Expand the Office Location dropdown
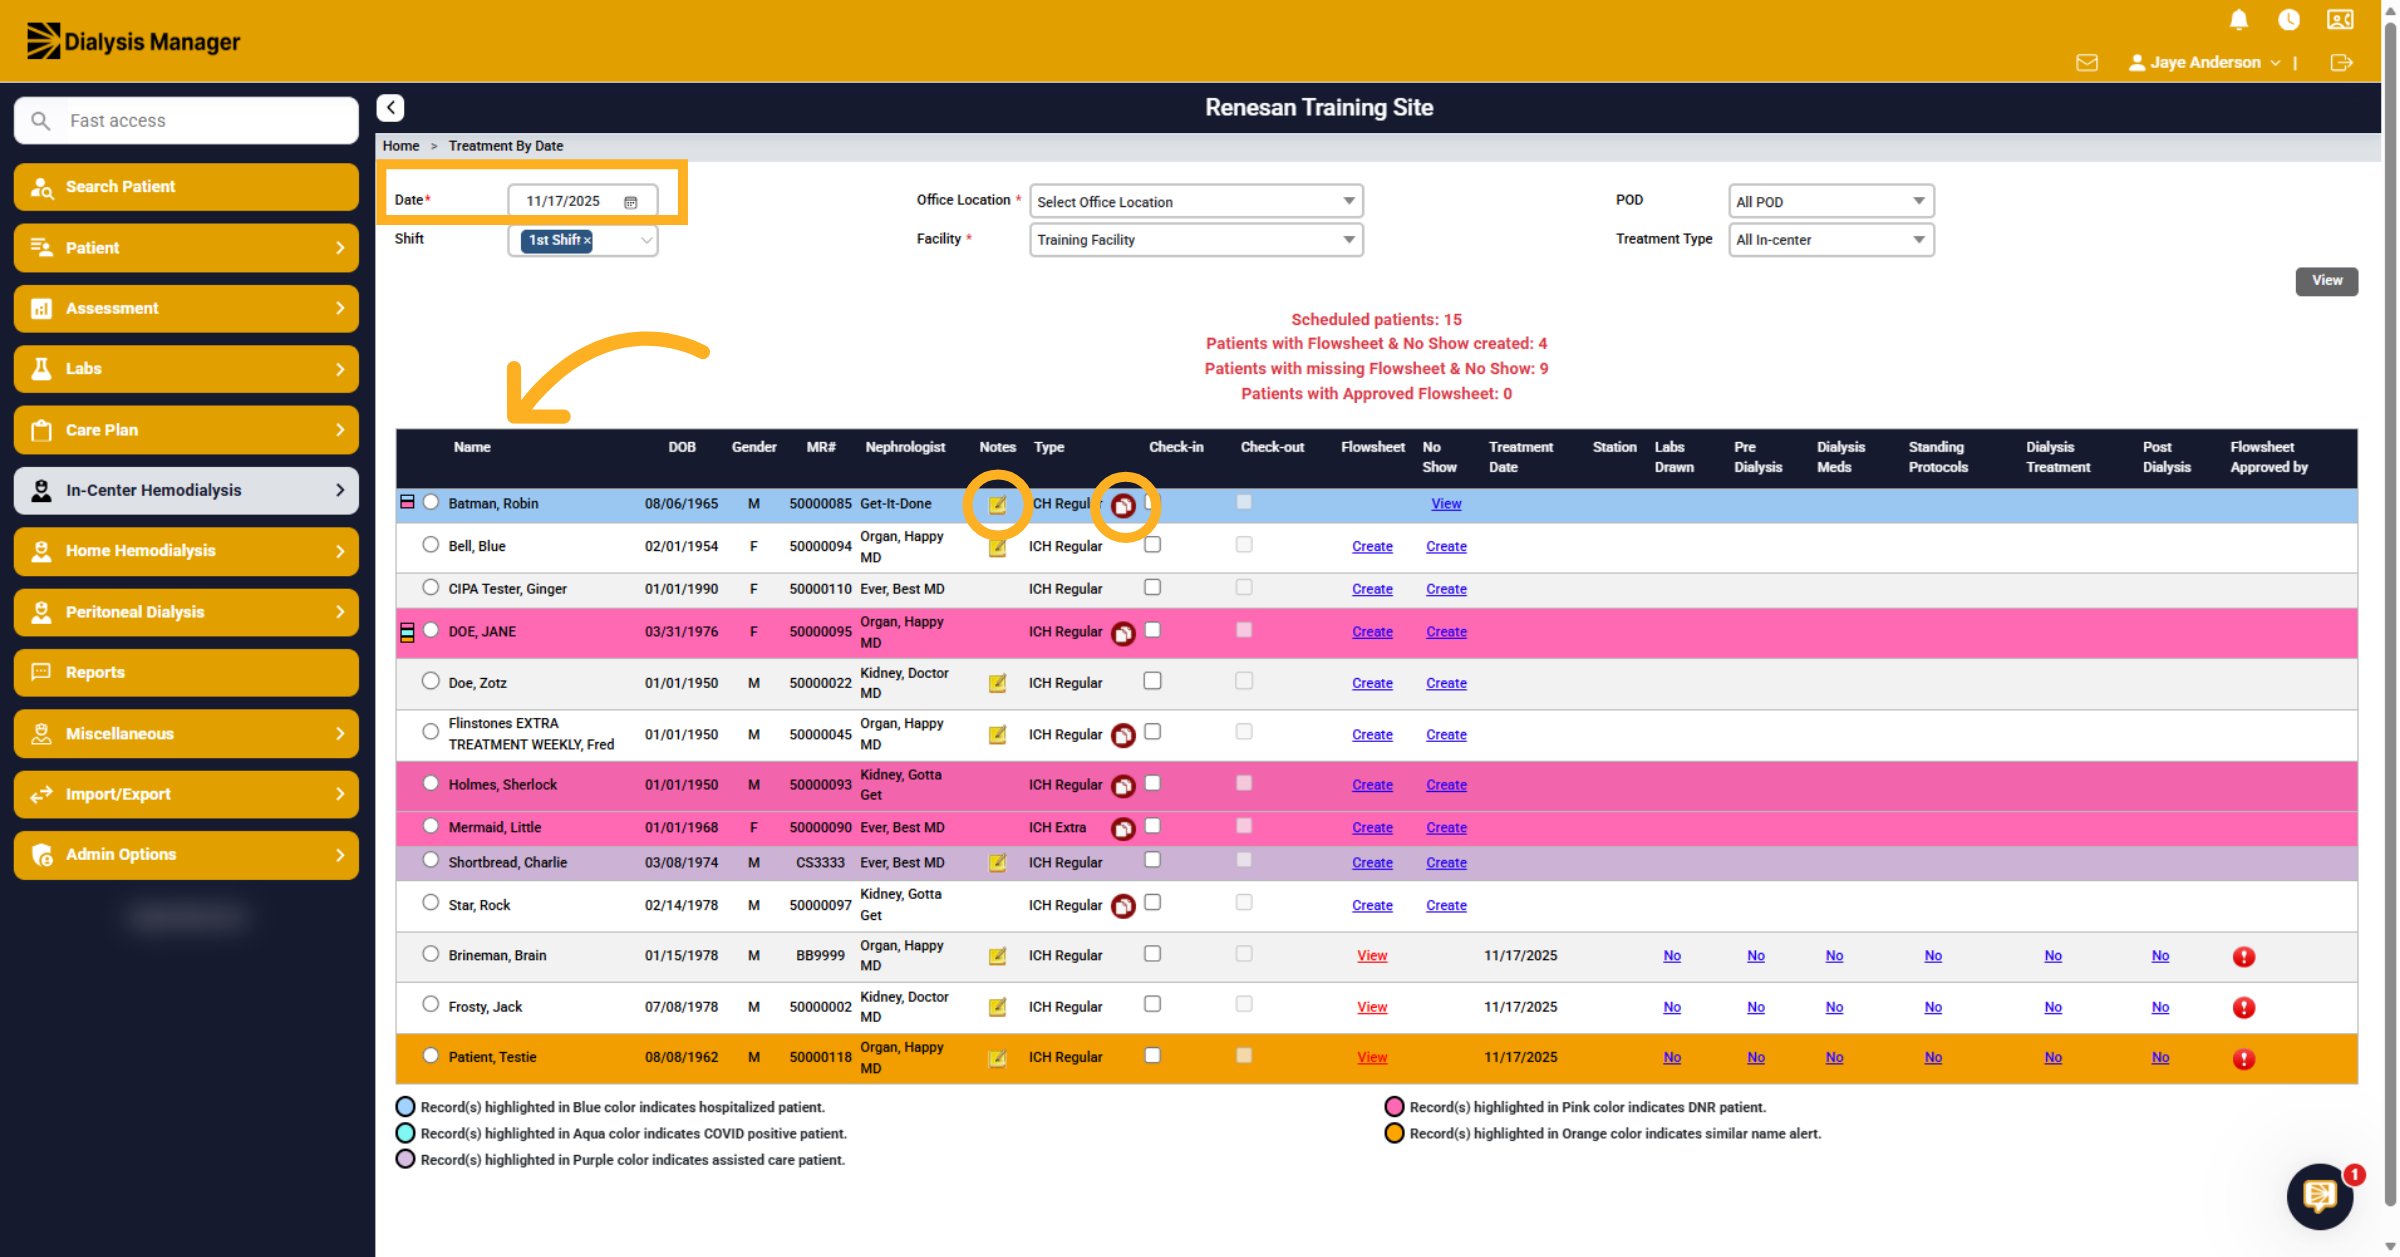2400x1257 pixels. tap(1196, 201)
